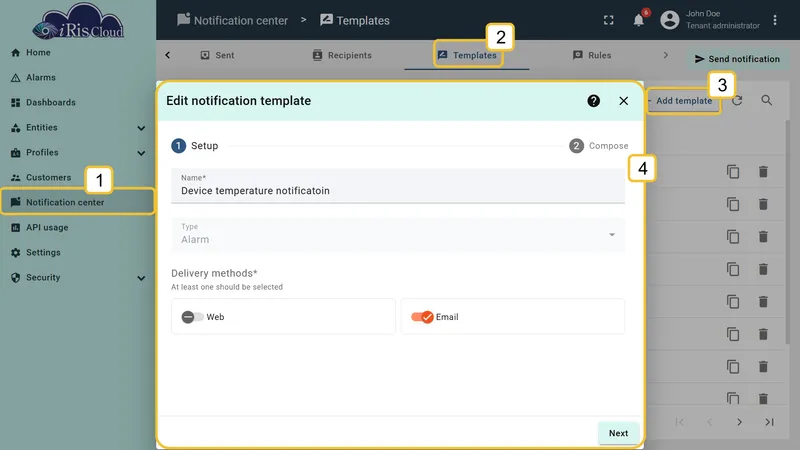Open Alarms in the sidebar
Image resolution: width=800 pixels, height=450 pixels.
(x=41, y=78)
